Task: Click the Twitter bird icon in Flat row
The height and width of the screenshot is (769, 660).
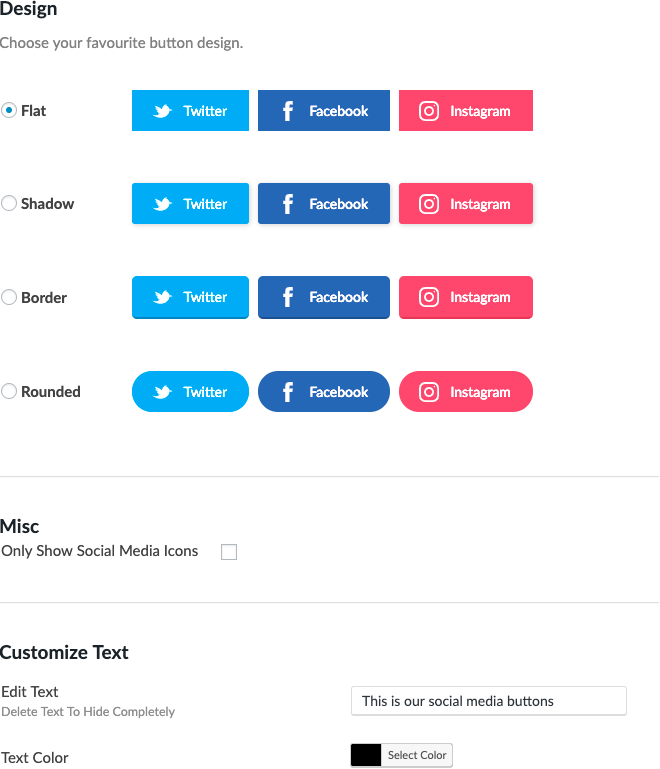Action: [162, 111]
